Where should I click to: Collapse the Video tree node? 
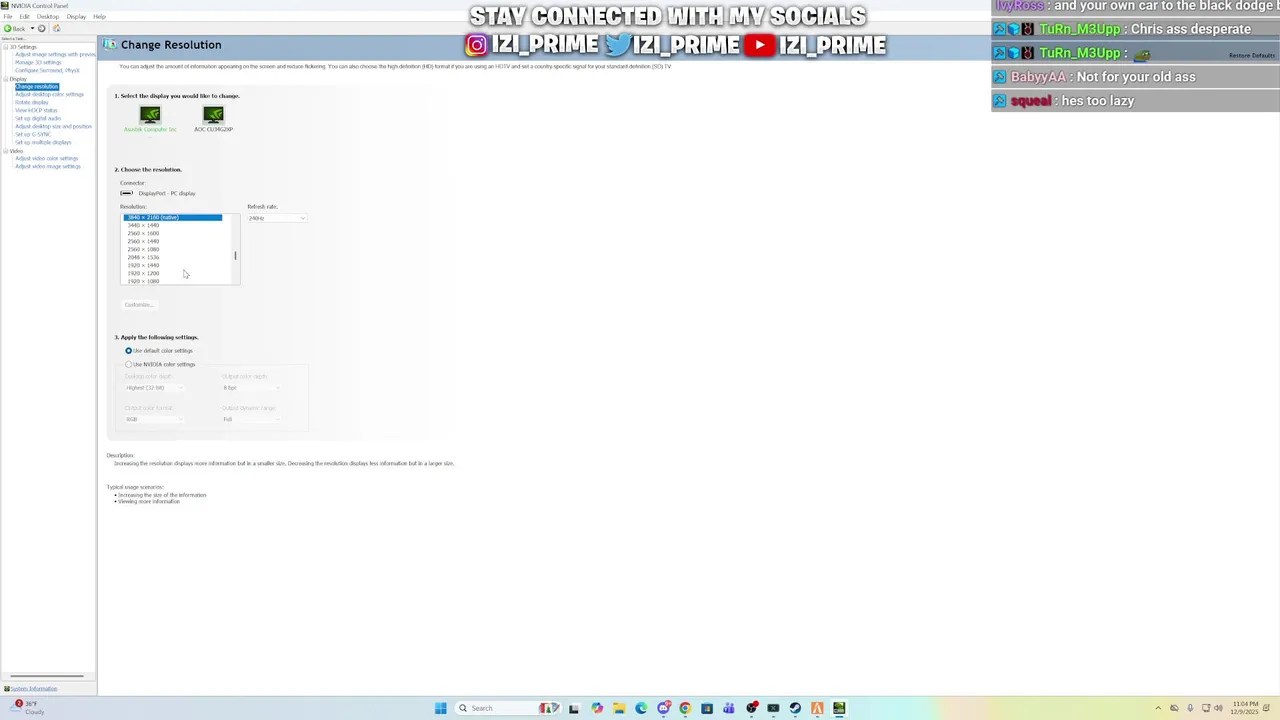(x=5, y=151)
